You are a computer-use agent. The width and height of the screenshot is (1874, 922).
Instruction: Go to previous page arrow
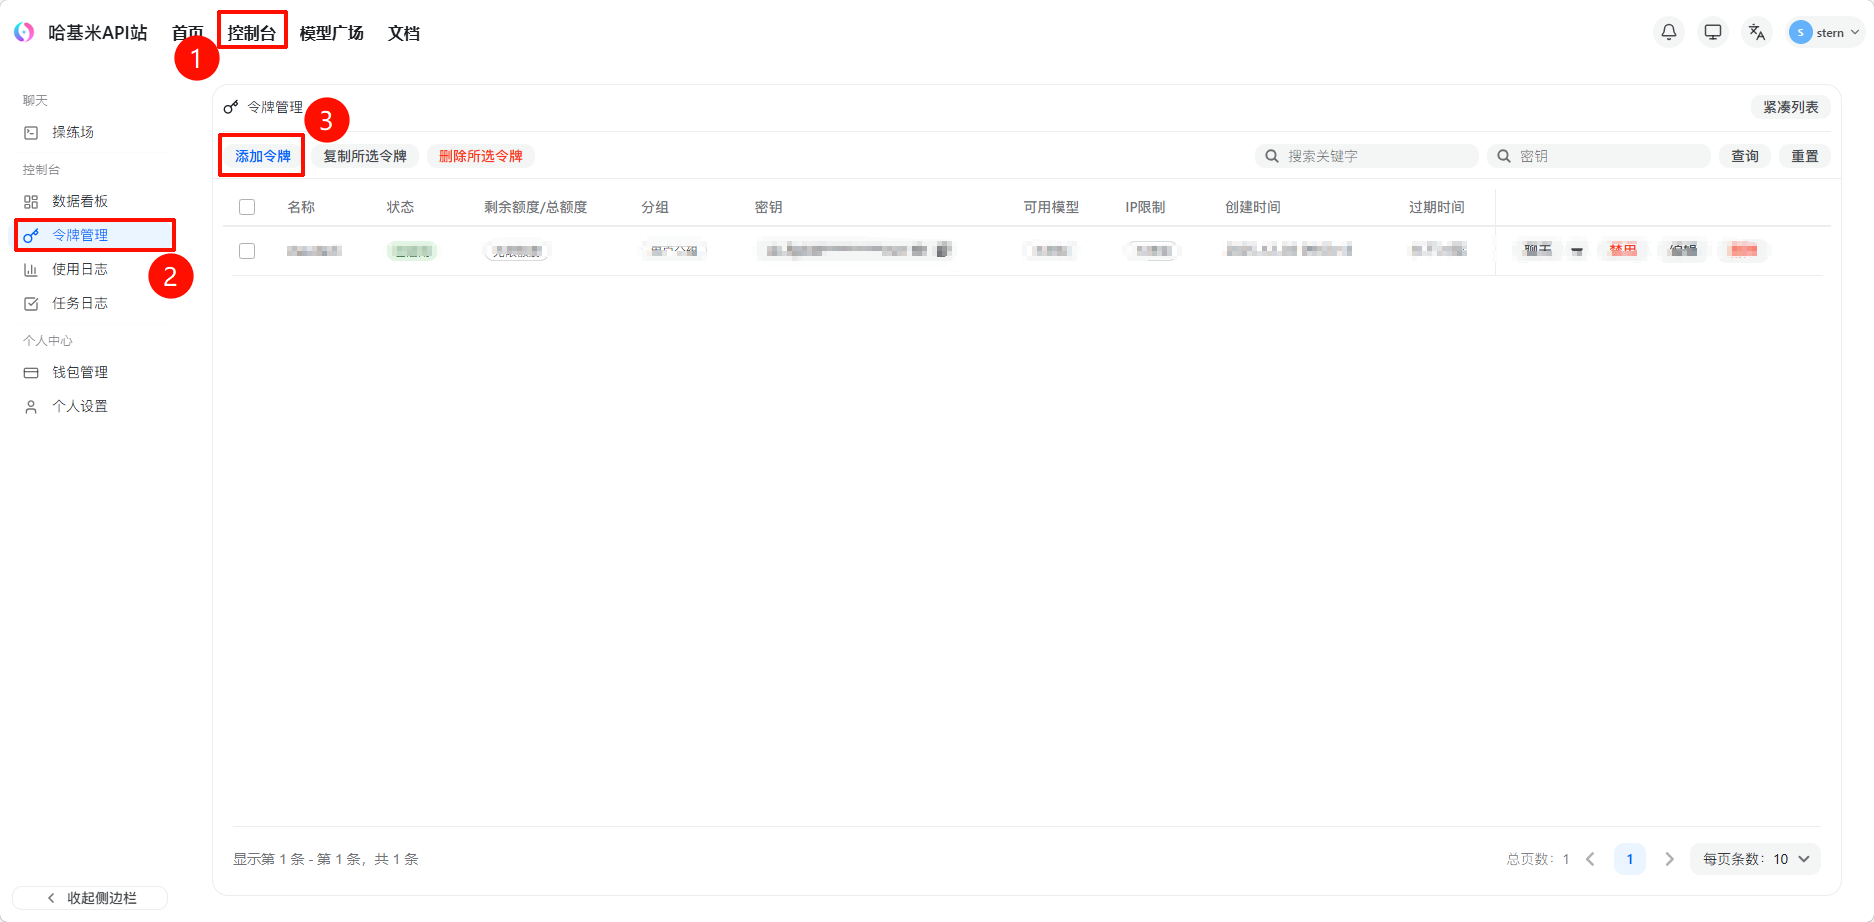coord(1590,859)
